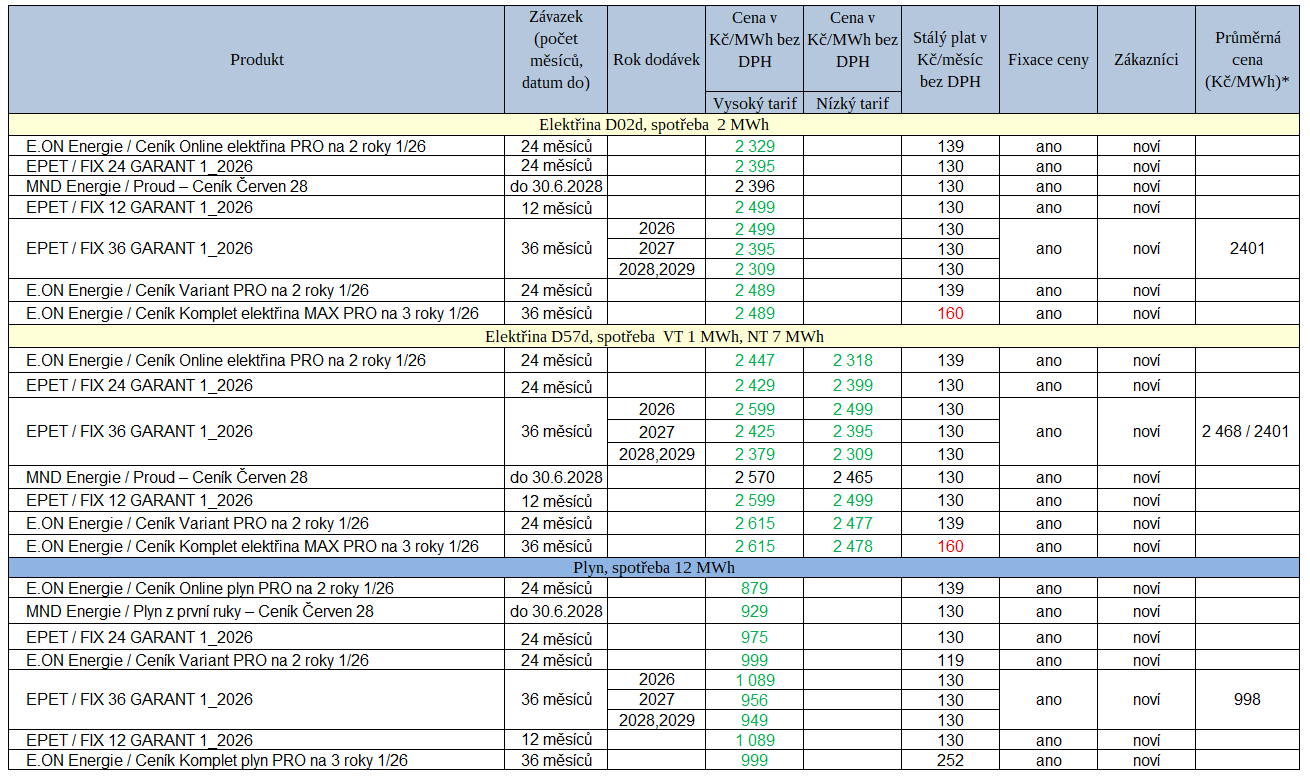
Task: Select E.ON Ceník Online plyn PRO product cell
Action: pyautogui.click(x=210, y=588)
